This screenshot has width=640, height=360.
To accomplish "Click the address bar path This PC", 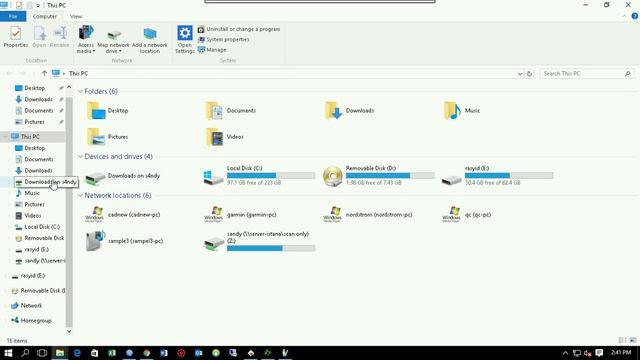I will 78,73.
